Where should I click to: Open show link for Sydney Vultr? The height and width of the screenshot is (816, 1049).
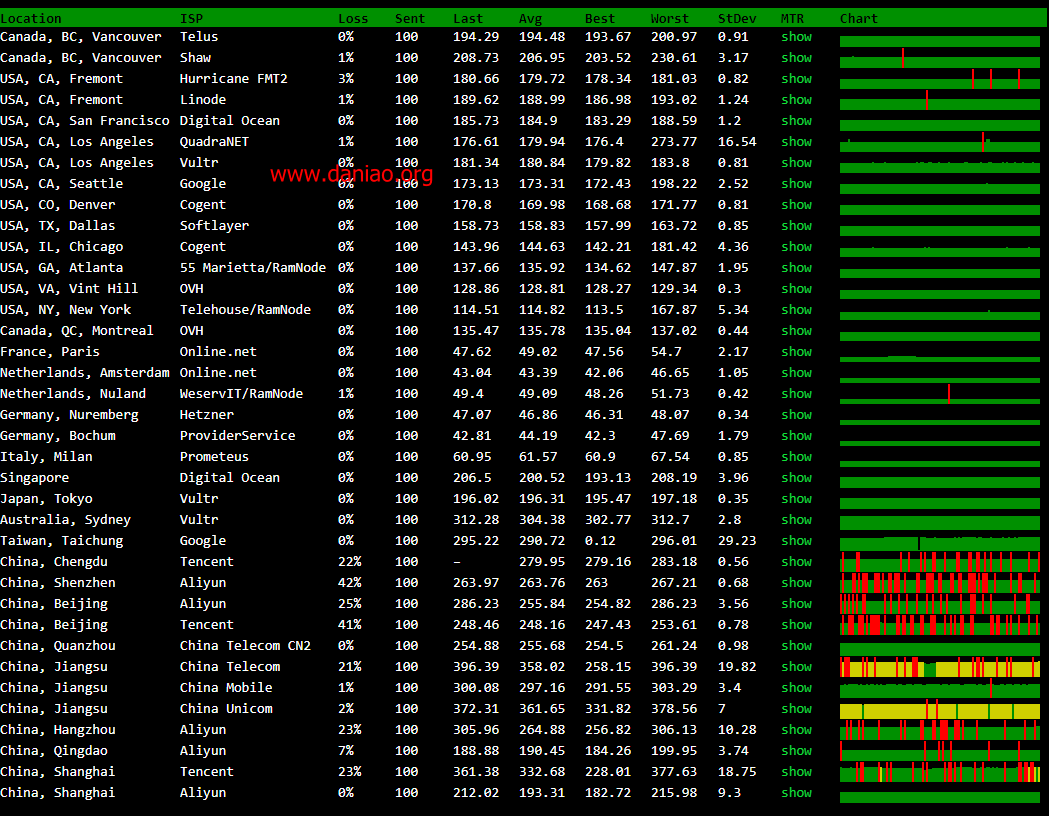796,520
